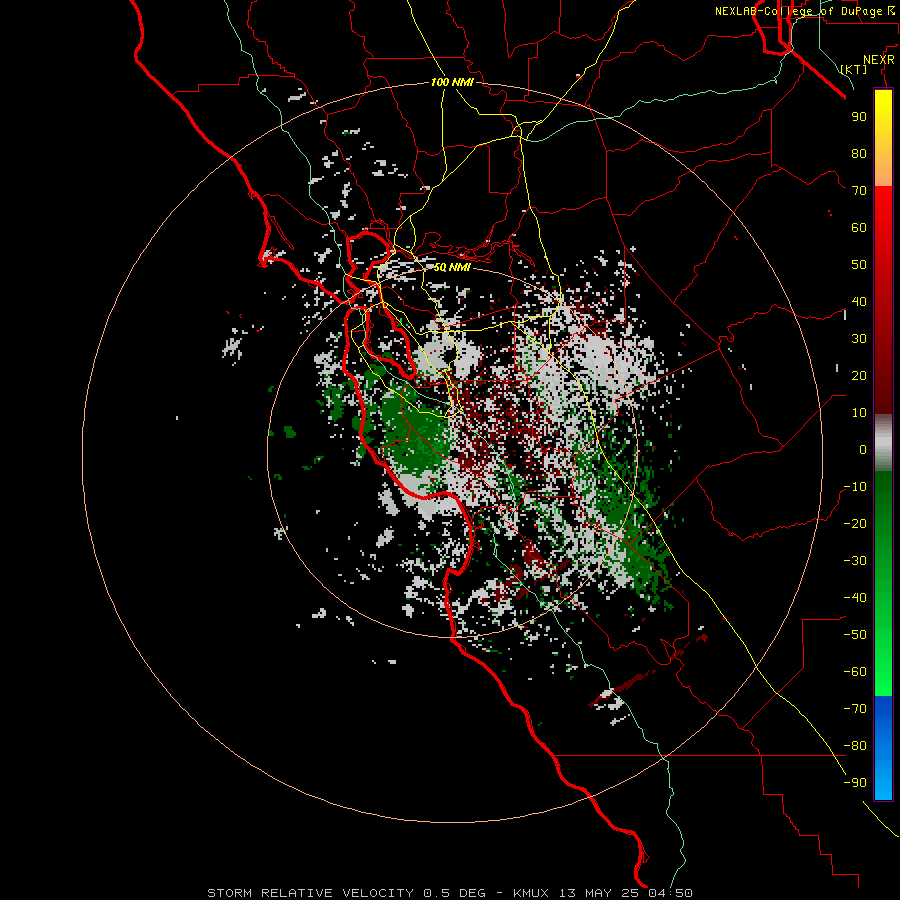Click the 50 NMI range ring label
Screen dimensions: 900x900
coord(452,267)
